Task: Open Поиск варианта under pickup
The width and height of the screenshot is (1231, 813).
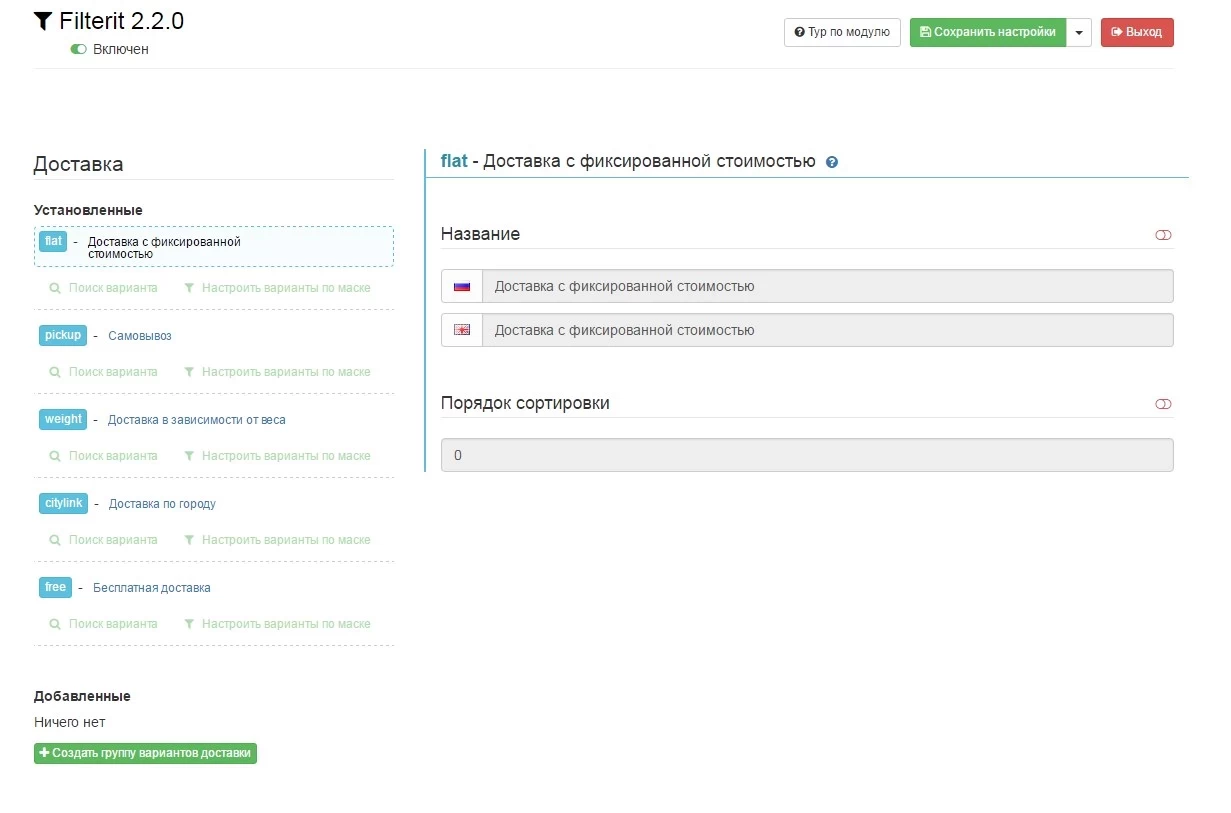Action: coord(104,372)
